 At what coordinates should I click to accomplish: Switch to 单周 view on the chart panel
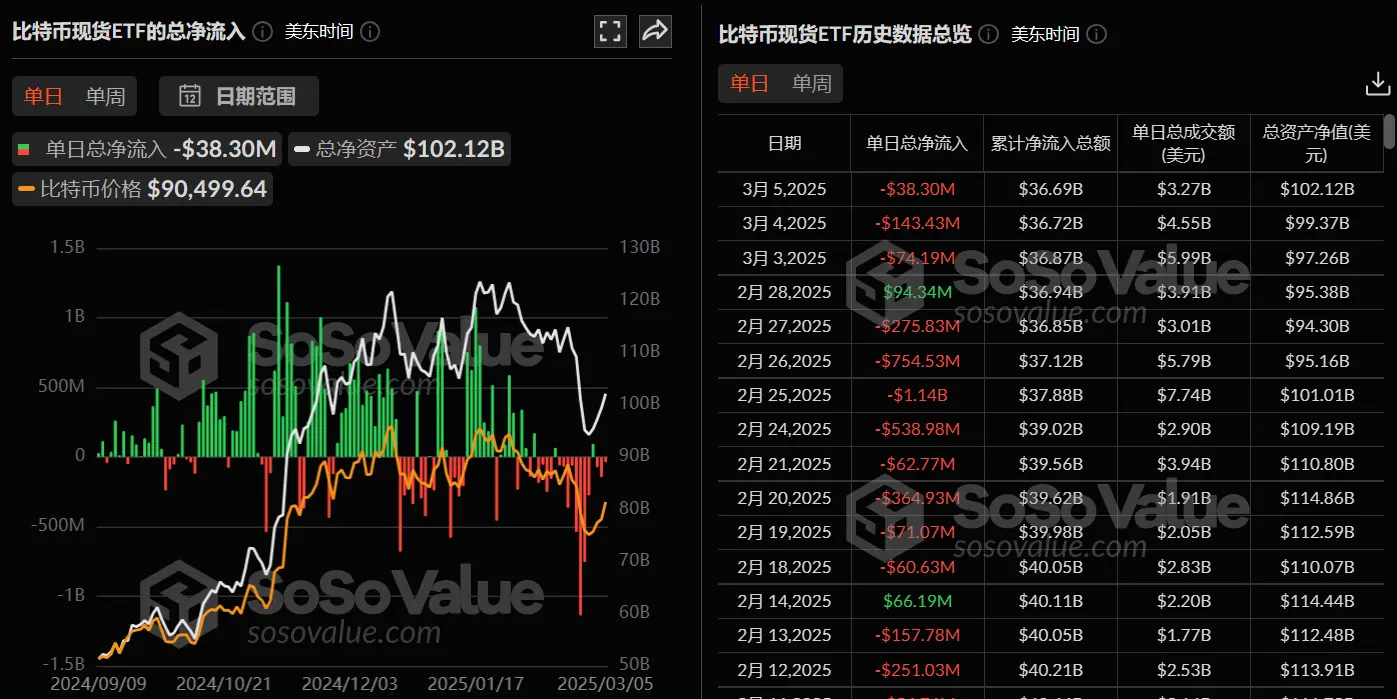point(105,96)
